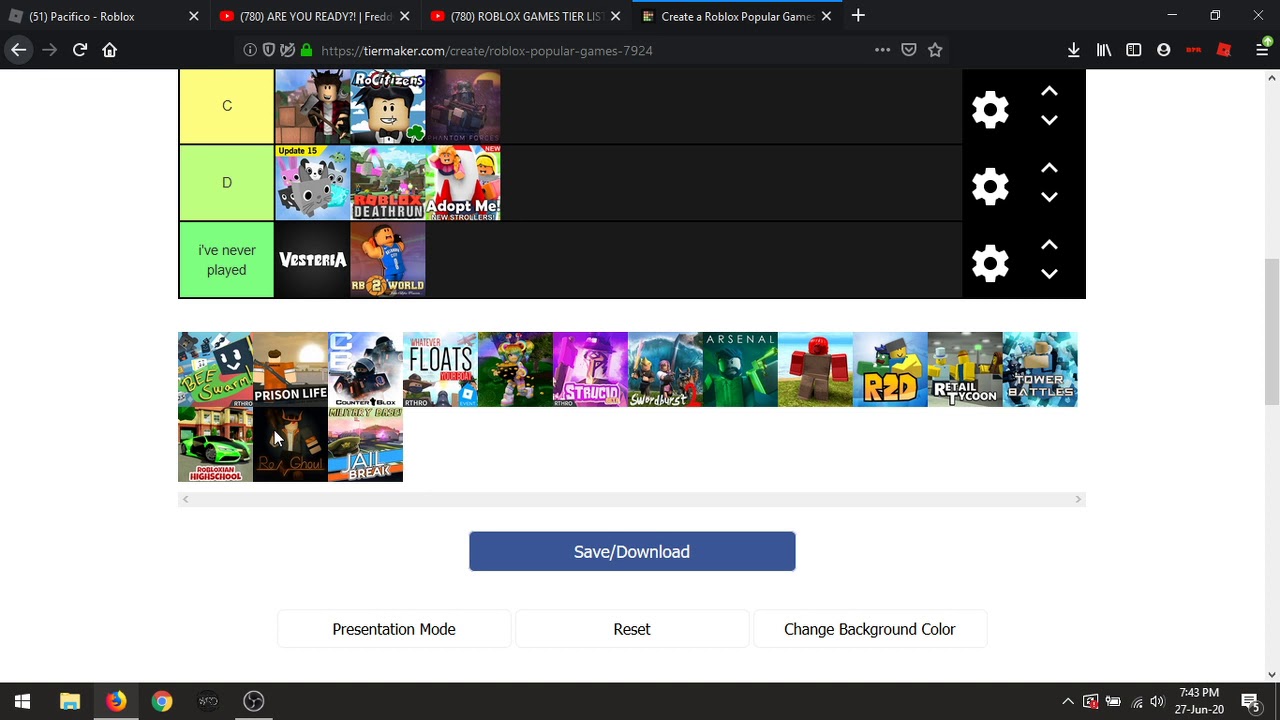Toggle Firefox sidebar view
The height and width of the screenshot is (720, 1280).
(1134, 50)
